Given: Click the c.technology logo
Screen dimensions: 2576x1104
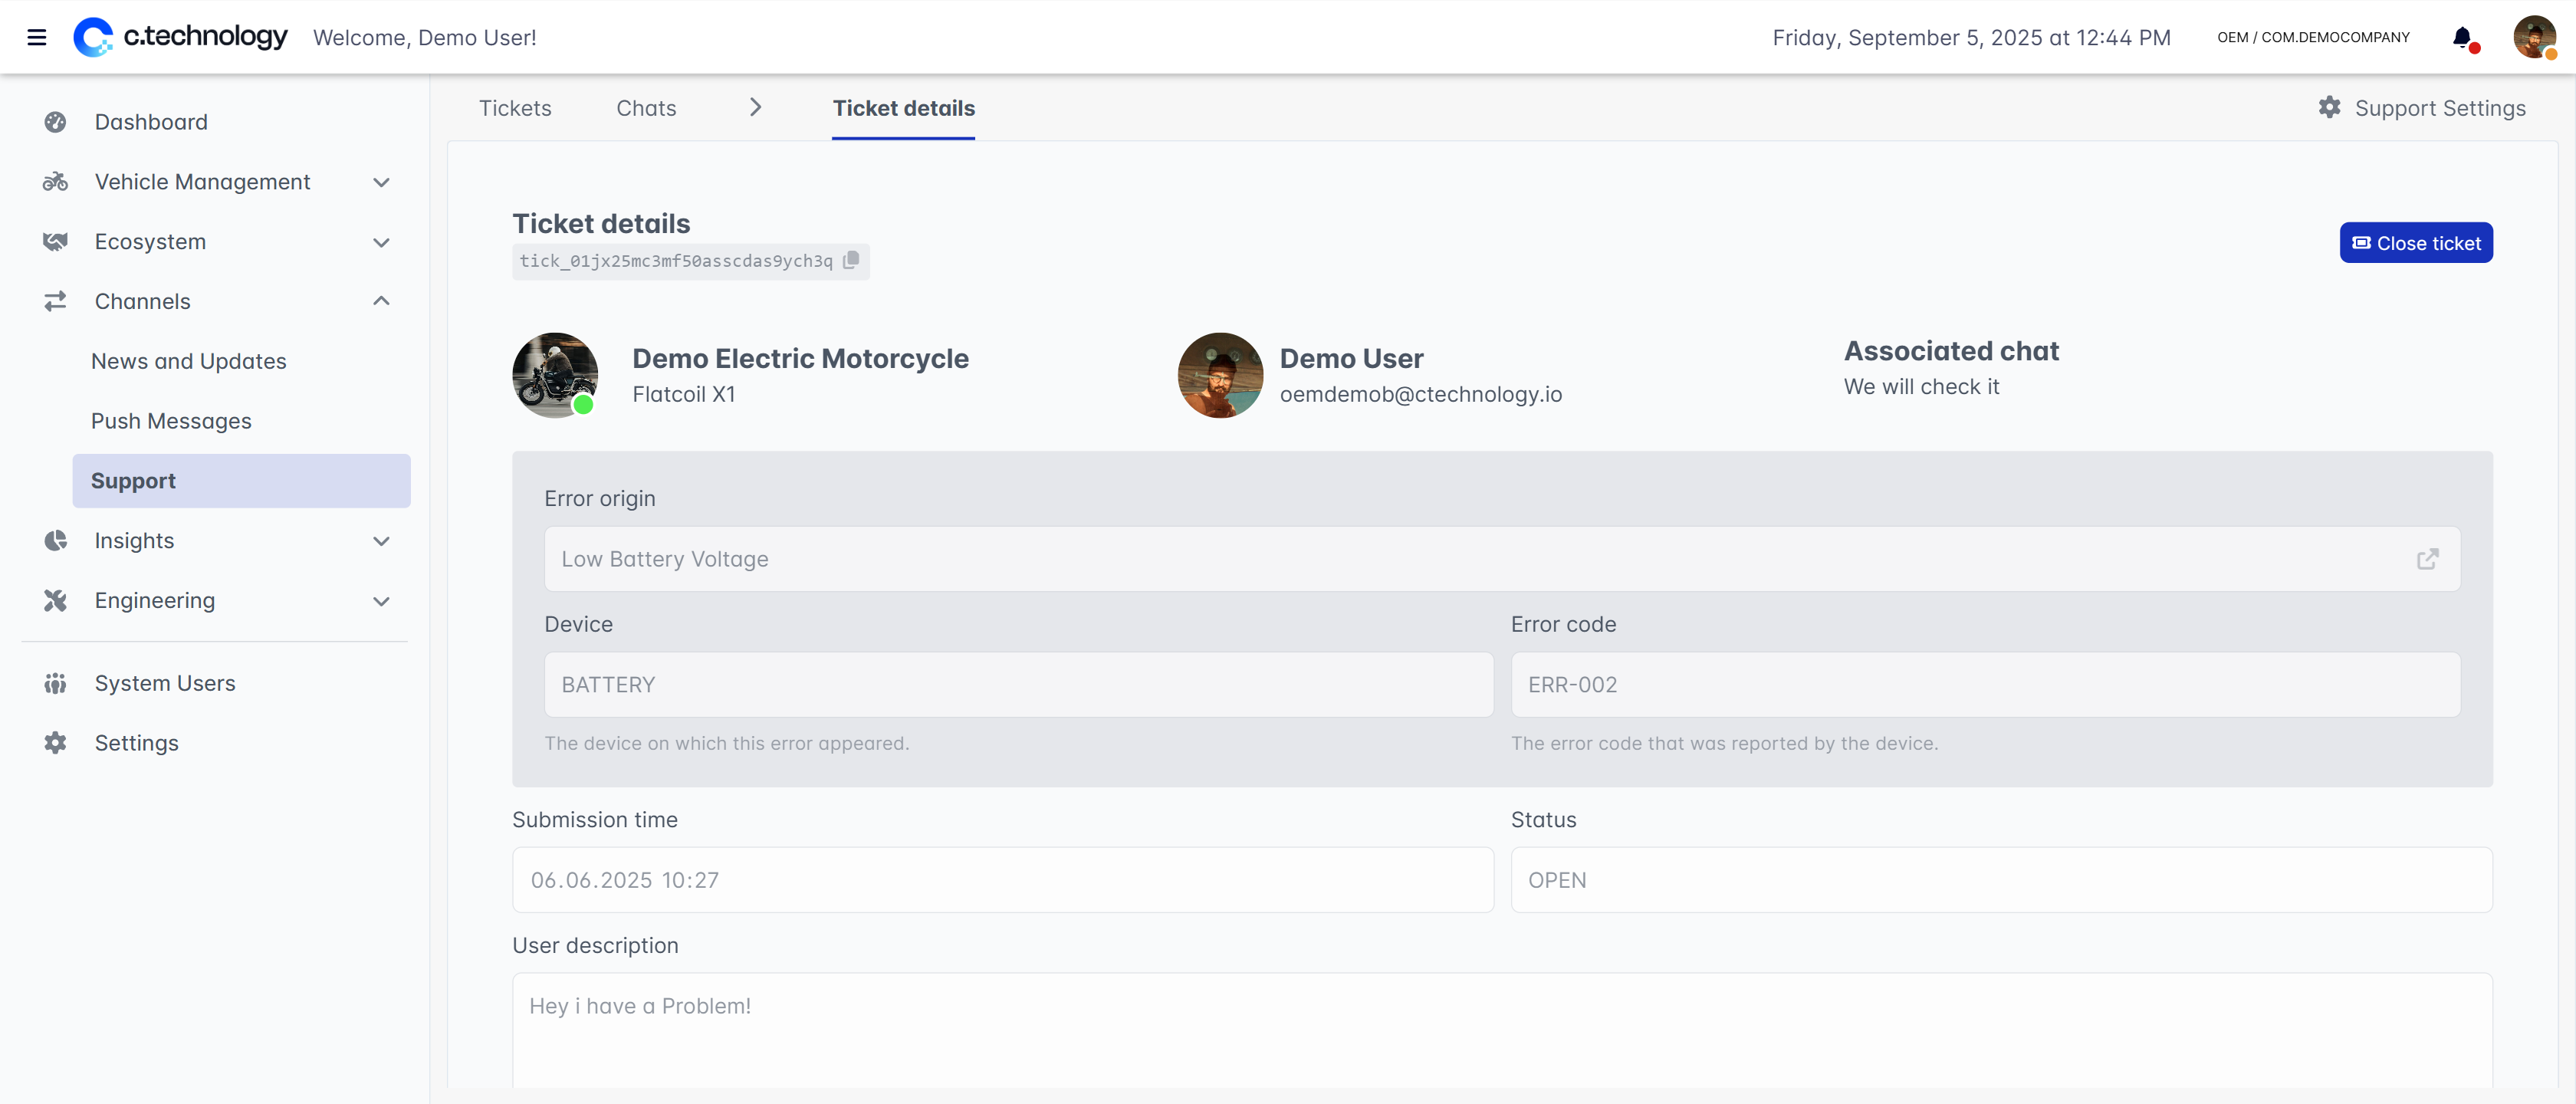Looking at the screenshot, I should pos(181,37).
